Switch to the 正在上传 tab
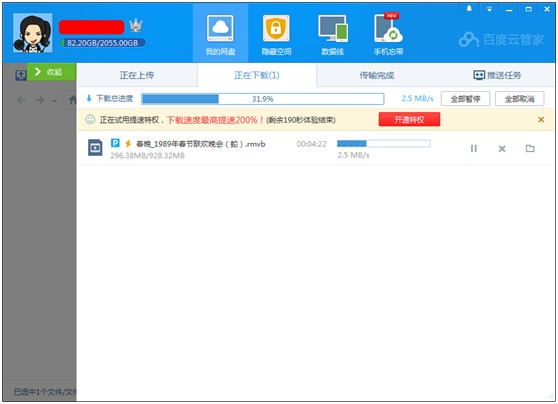This screenshot has height=404, width=558. tap(137, 75)
